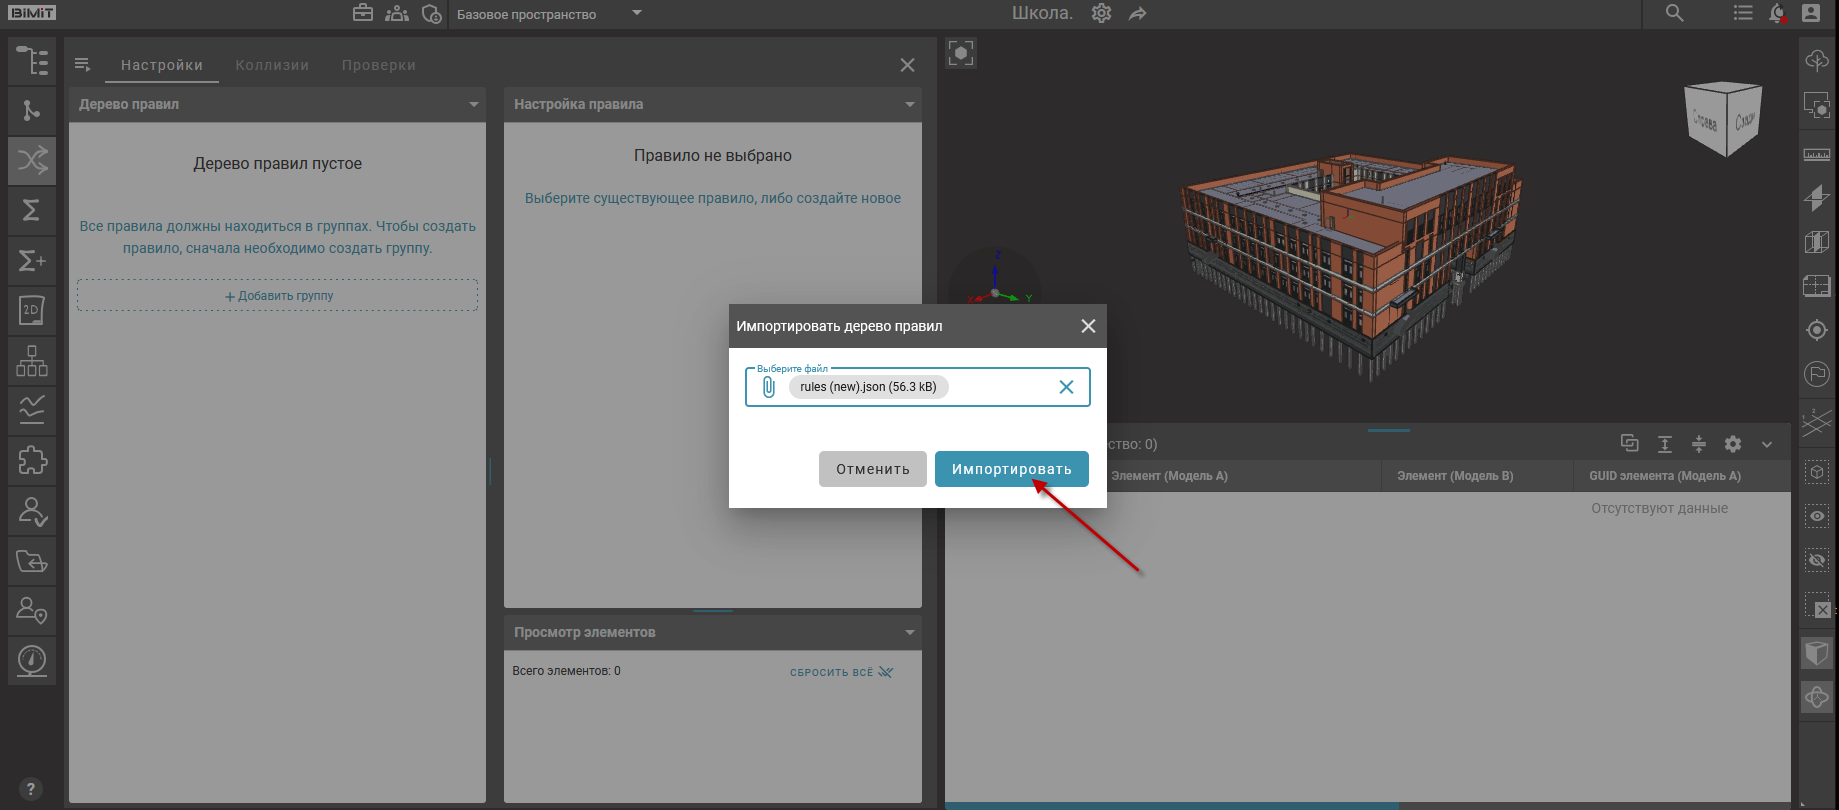This screenshot has width=1839, height=810.
Task: Click the Отменить button
Action: coord(872,469)
